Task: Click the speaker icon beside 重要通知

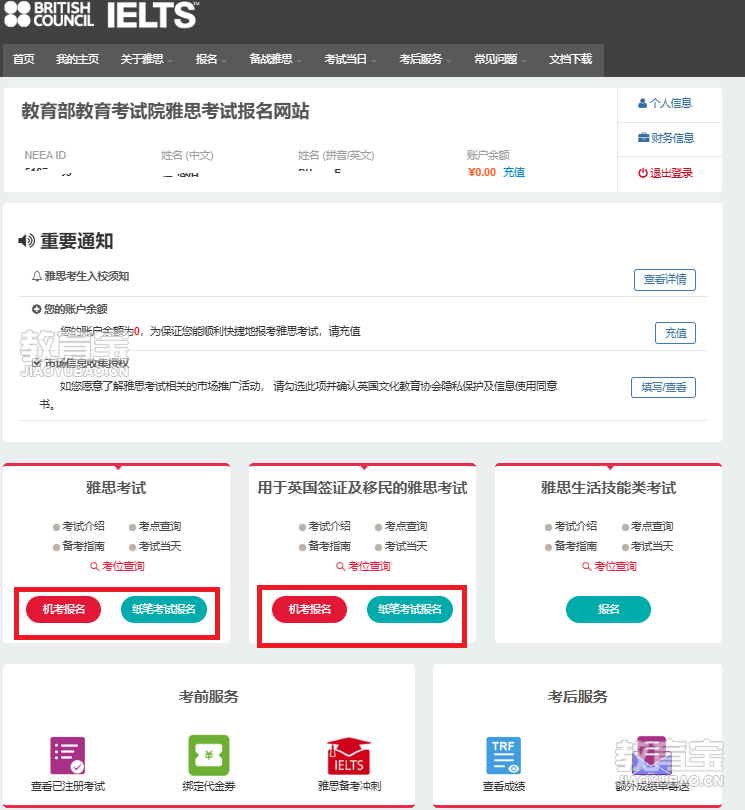Action: 27,241
